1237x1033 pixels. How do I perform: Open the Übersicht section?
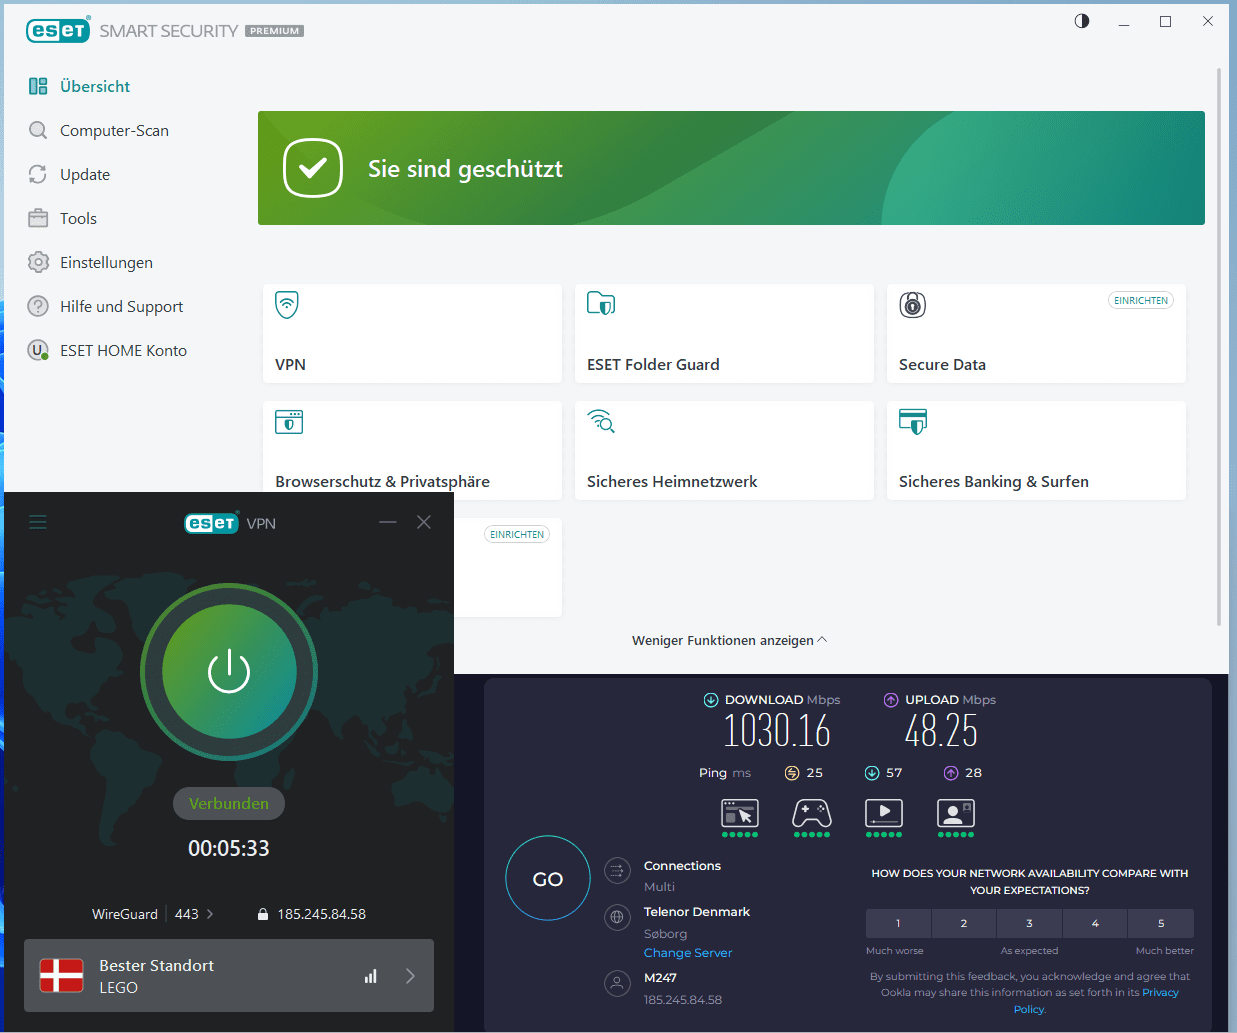click(x=95, y=86)
